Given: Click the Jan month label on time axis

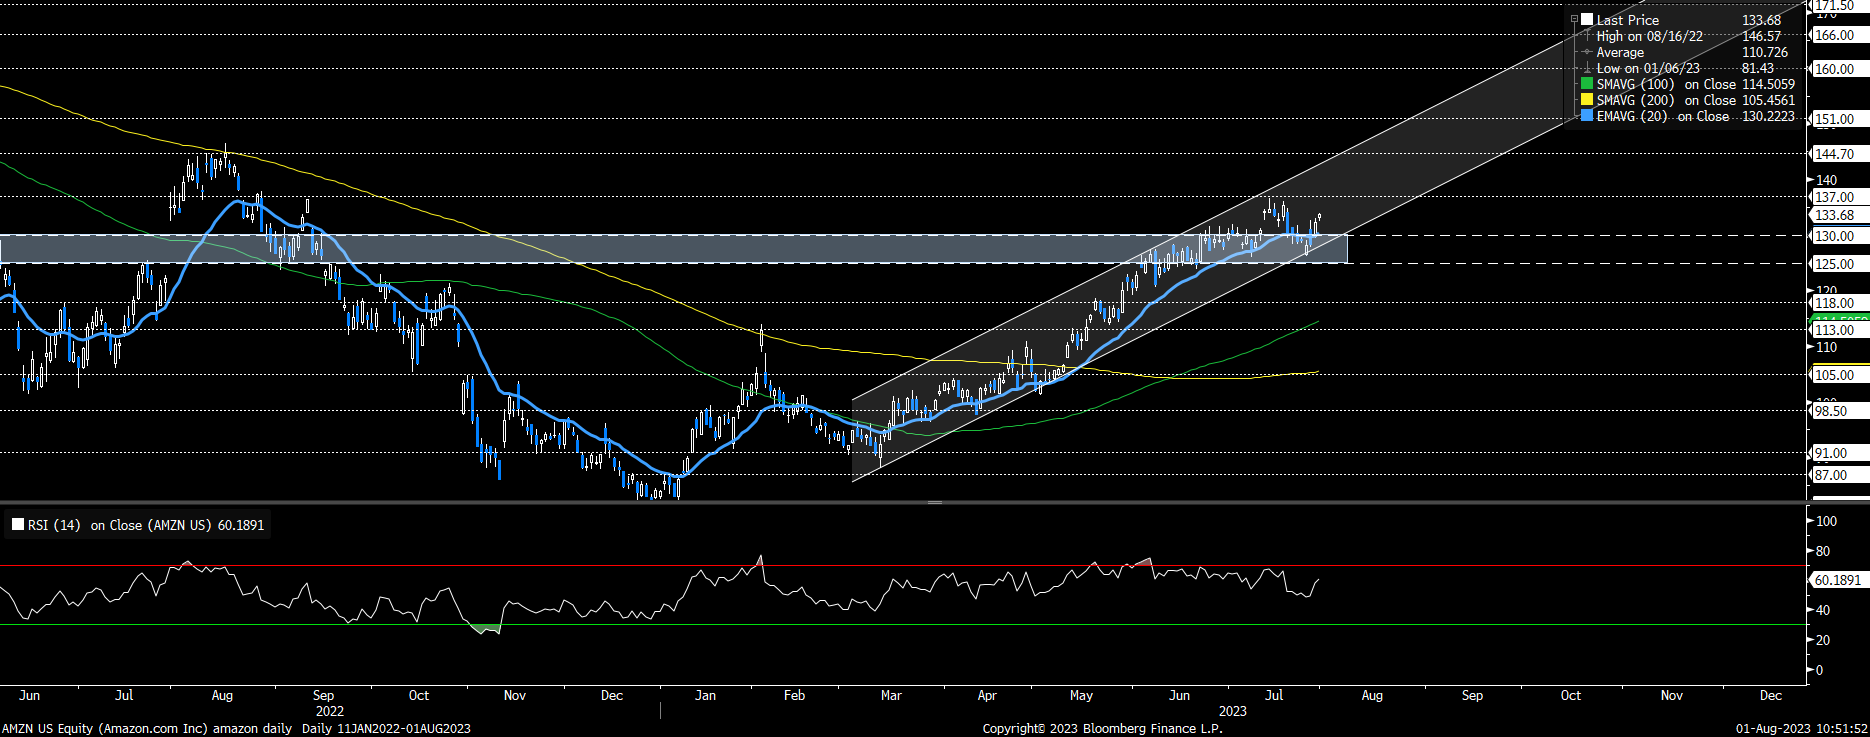Looking at the screenshot, I should (705, 695).
